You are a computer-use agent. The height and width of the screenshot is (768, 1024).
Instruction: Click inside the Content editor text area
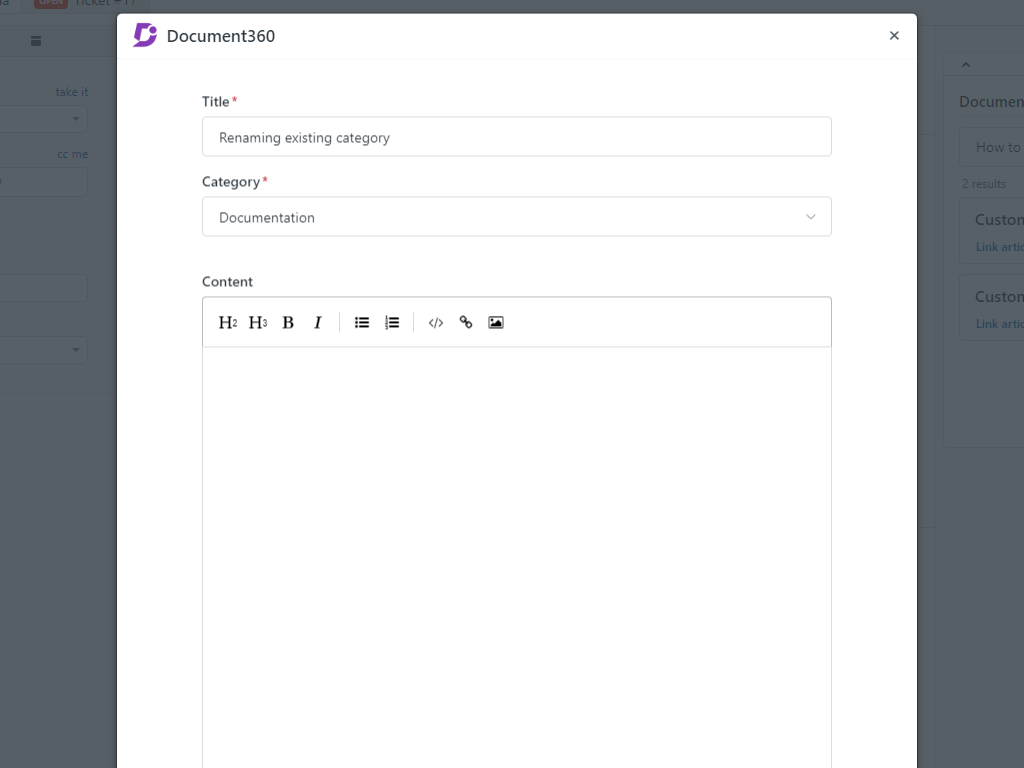click(x=516, y=550)
